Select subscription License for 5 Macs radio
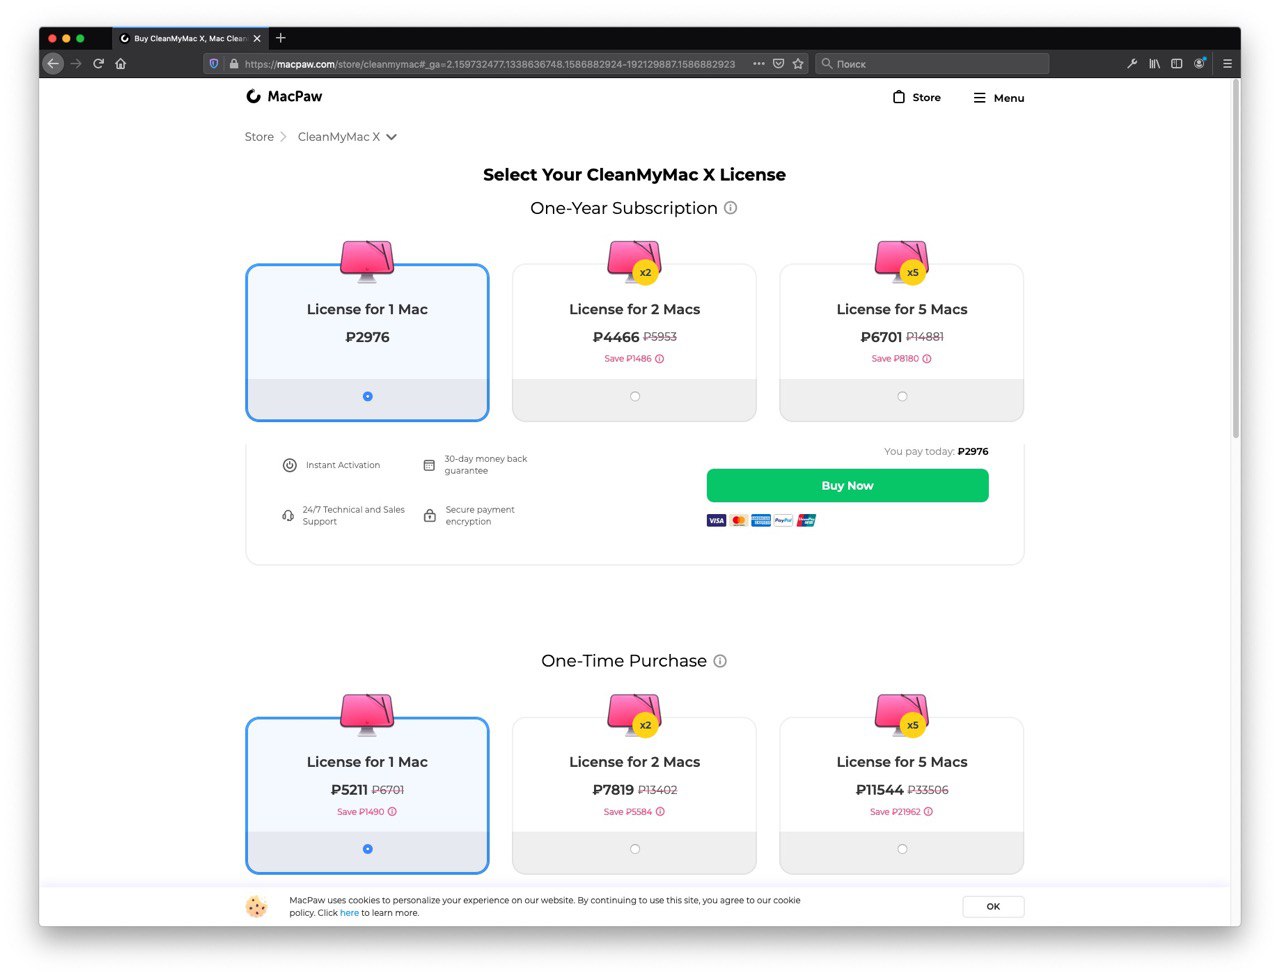 [x=902, y=396]
